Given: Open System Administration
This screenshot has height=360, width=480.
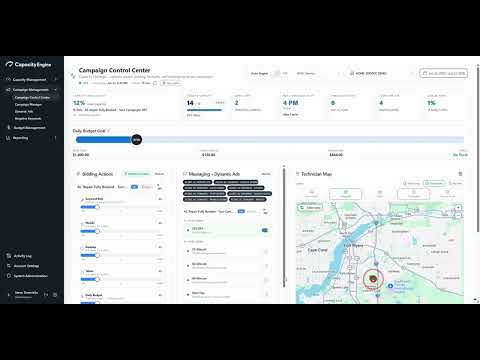Looking at the screenshot, I should coord(31,276).
